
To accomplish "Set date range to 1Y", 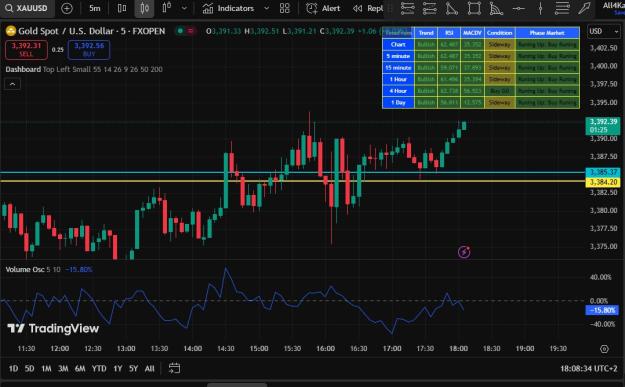I will (x=118, y=369).
